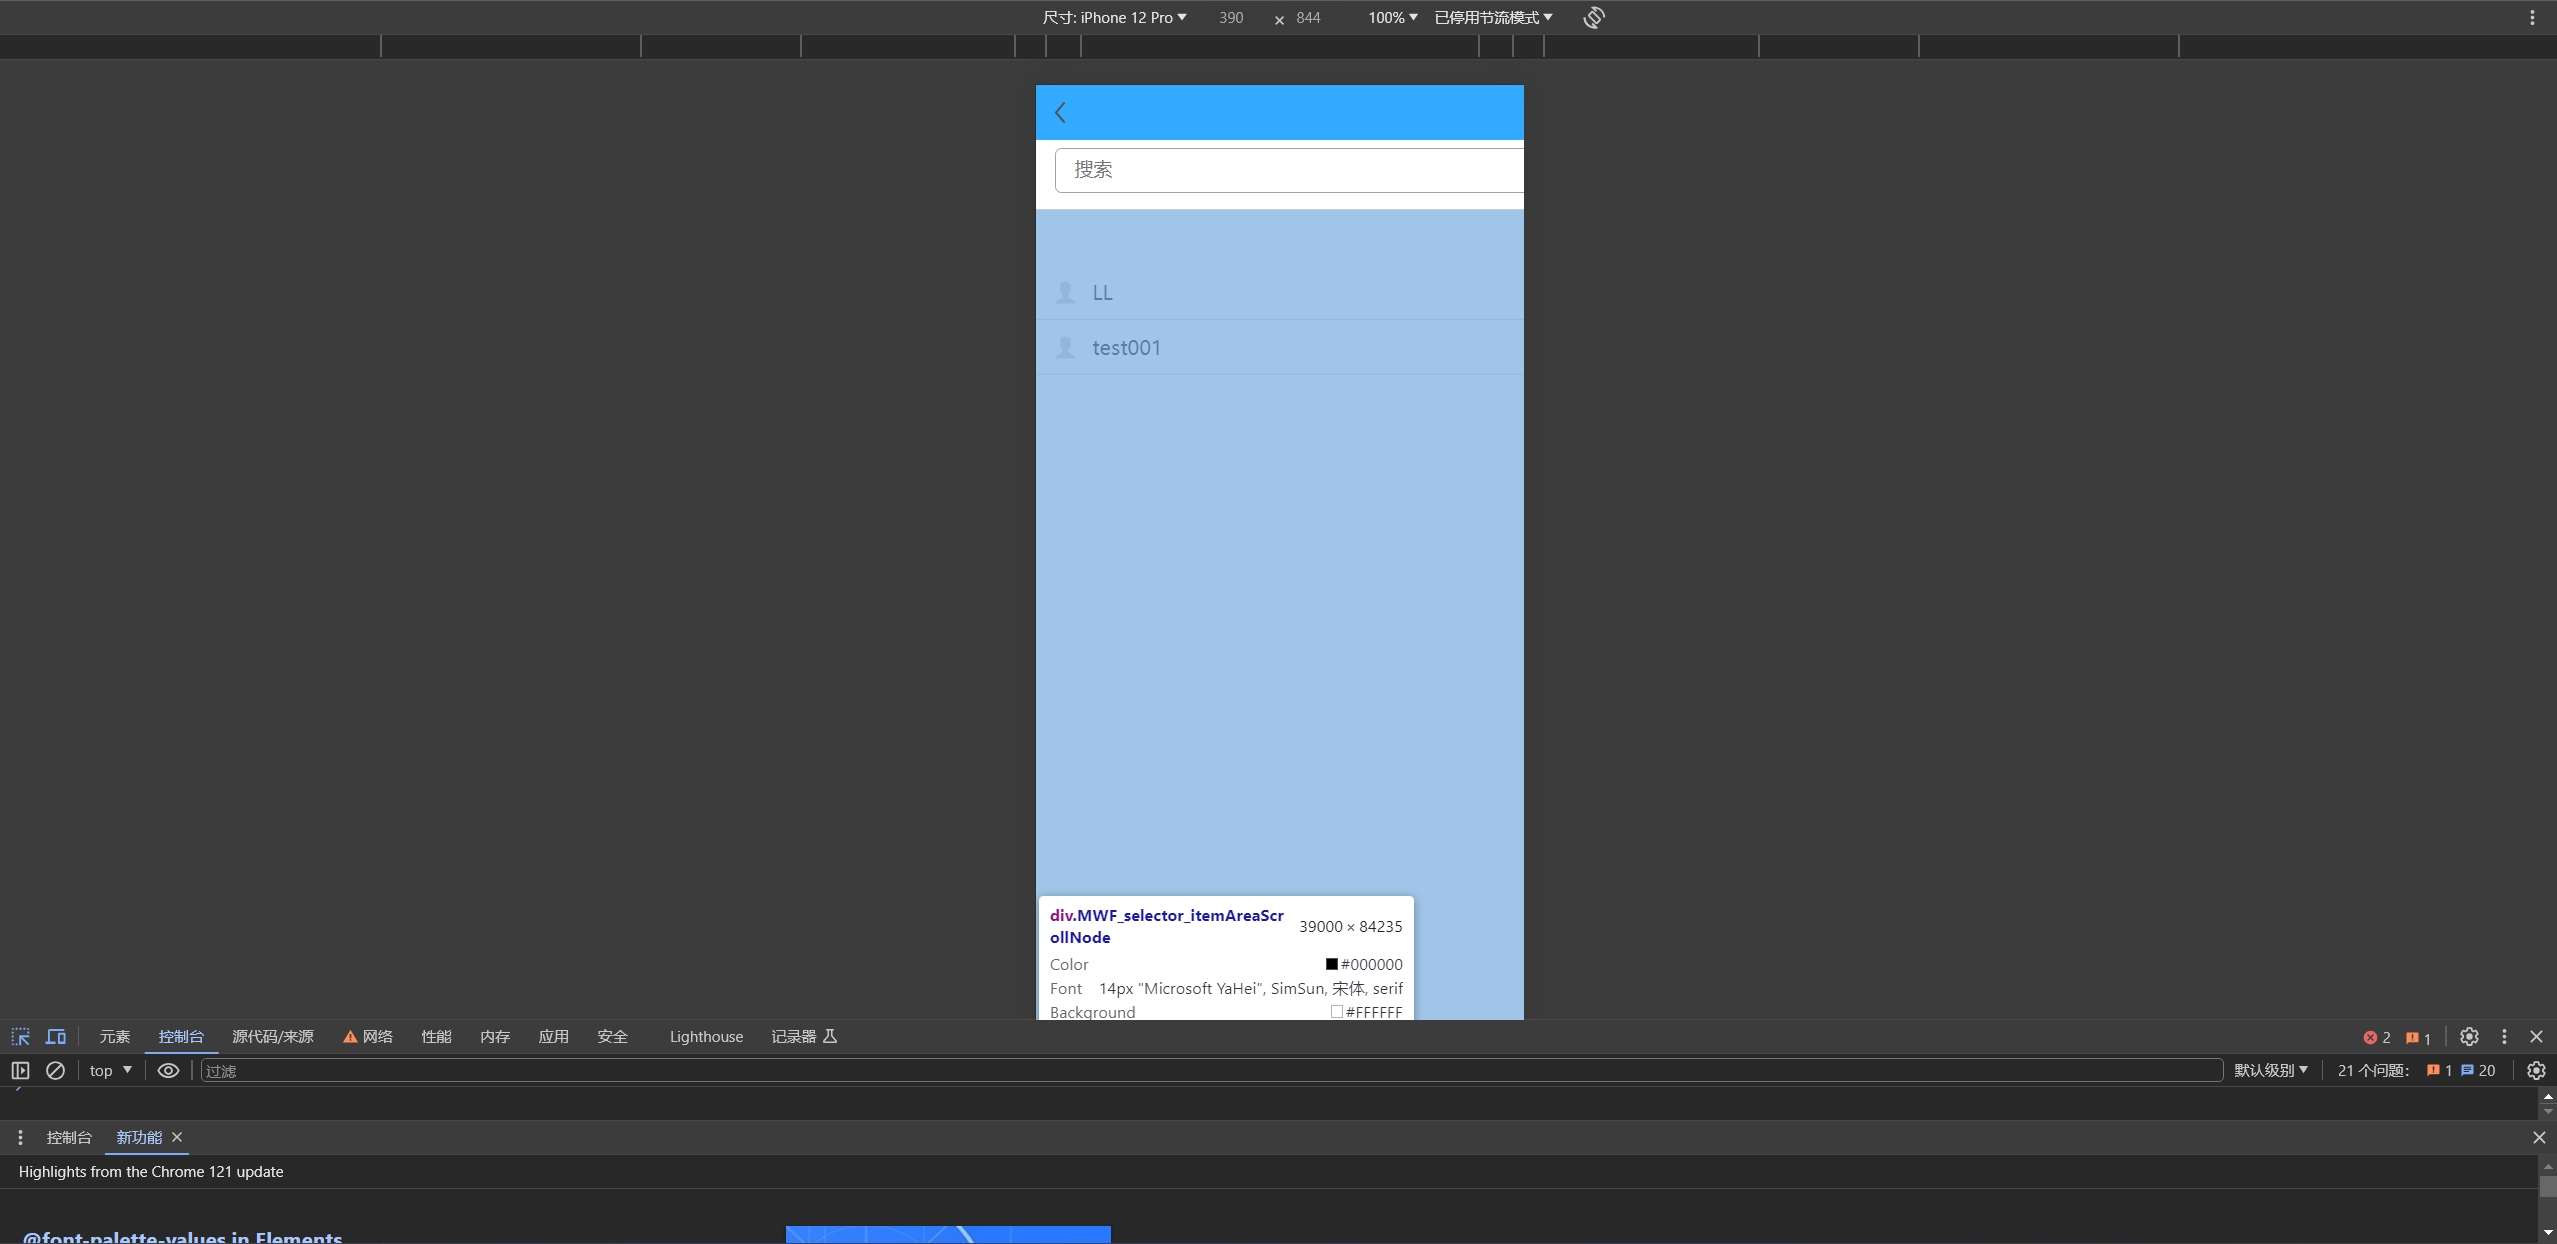Click the 搜索 search field
The height and width of the screenshot is (1244, 2557).
click(1289, 170)
